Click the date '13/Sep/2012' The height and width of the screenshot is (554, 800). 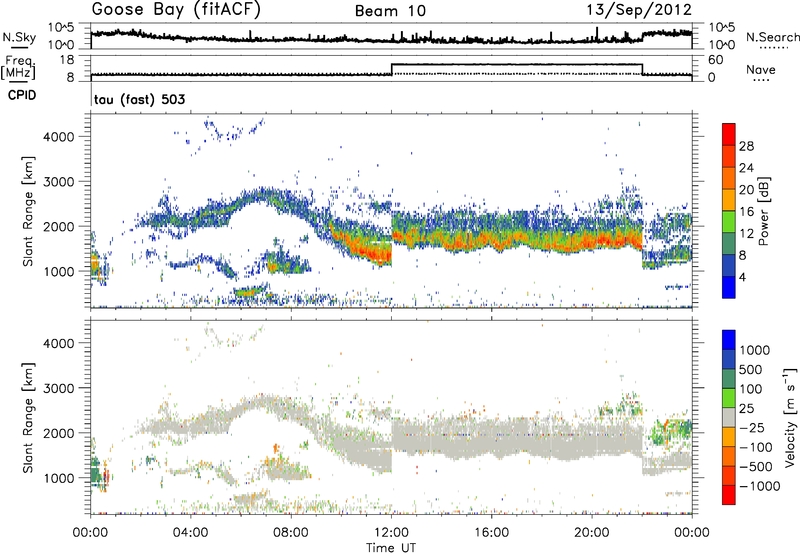point(639,10)
